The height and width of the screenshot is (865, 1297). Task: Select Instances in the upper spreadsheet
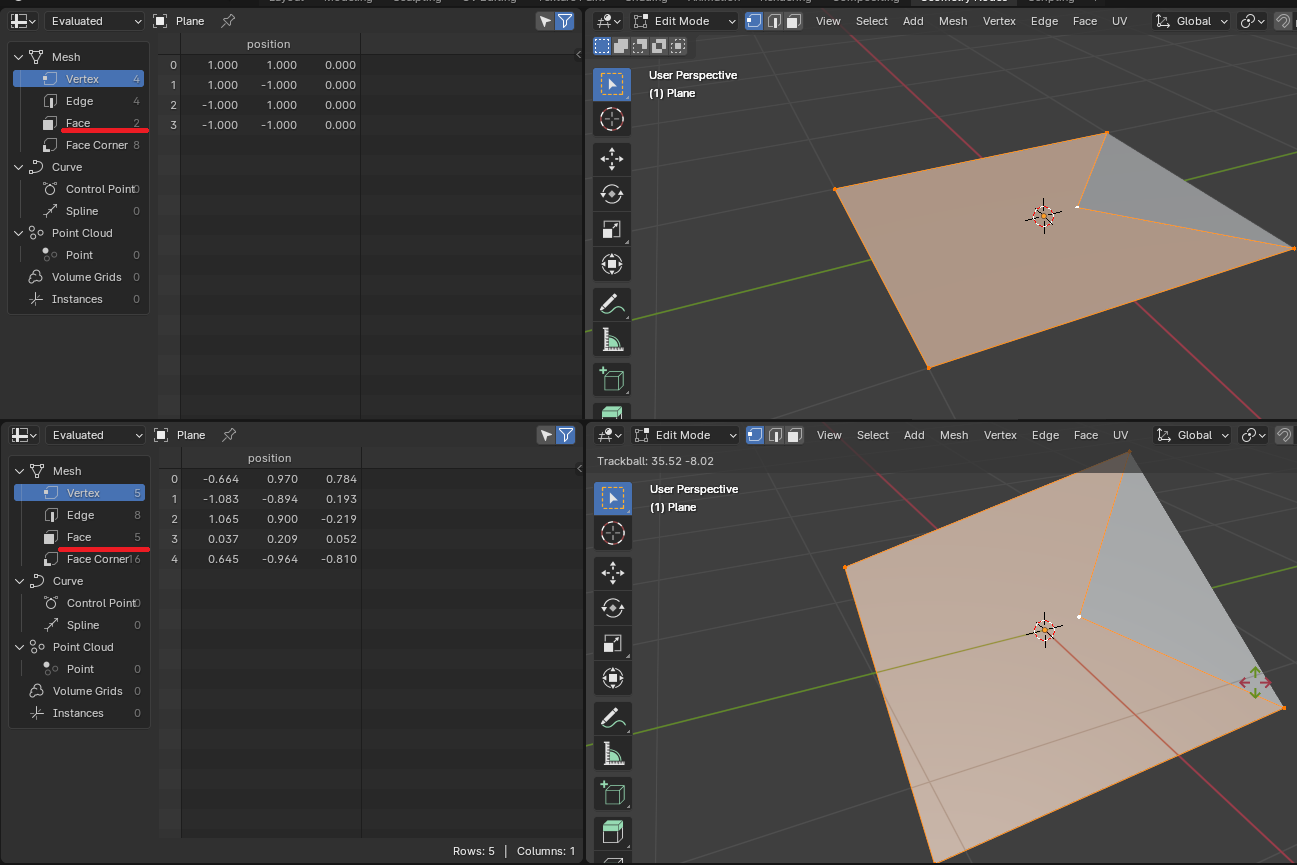tap(79, 299)
